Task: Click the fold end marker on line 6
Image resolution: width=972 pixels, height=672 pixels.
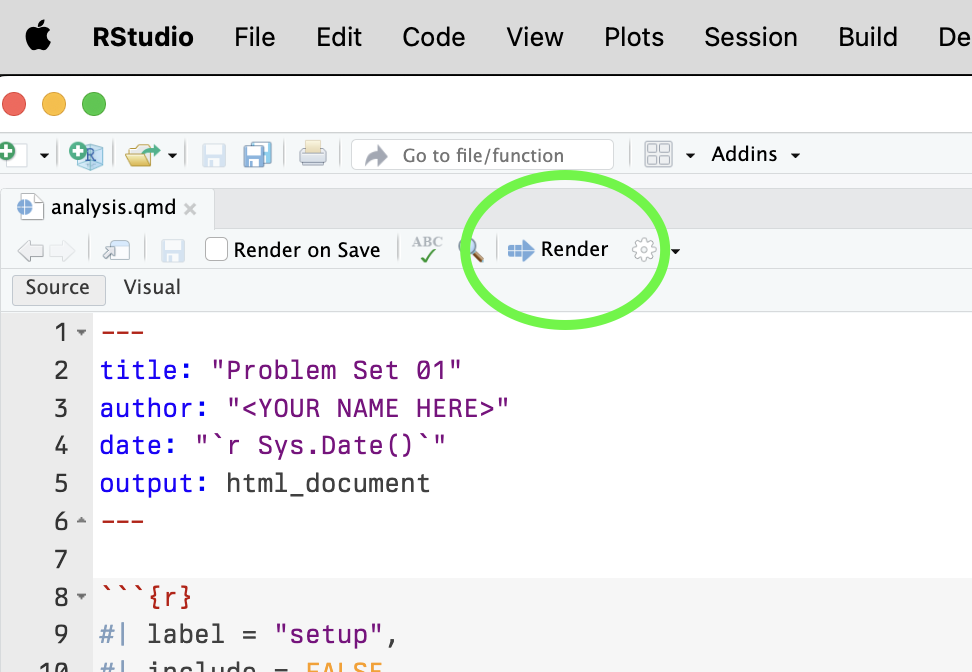Action: click(x=81, y=521)
